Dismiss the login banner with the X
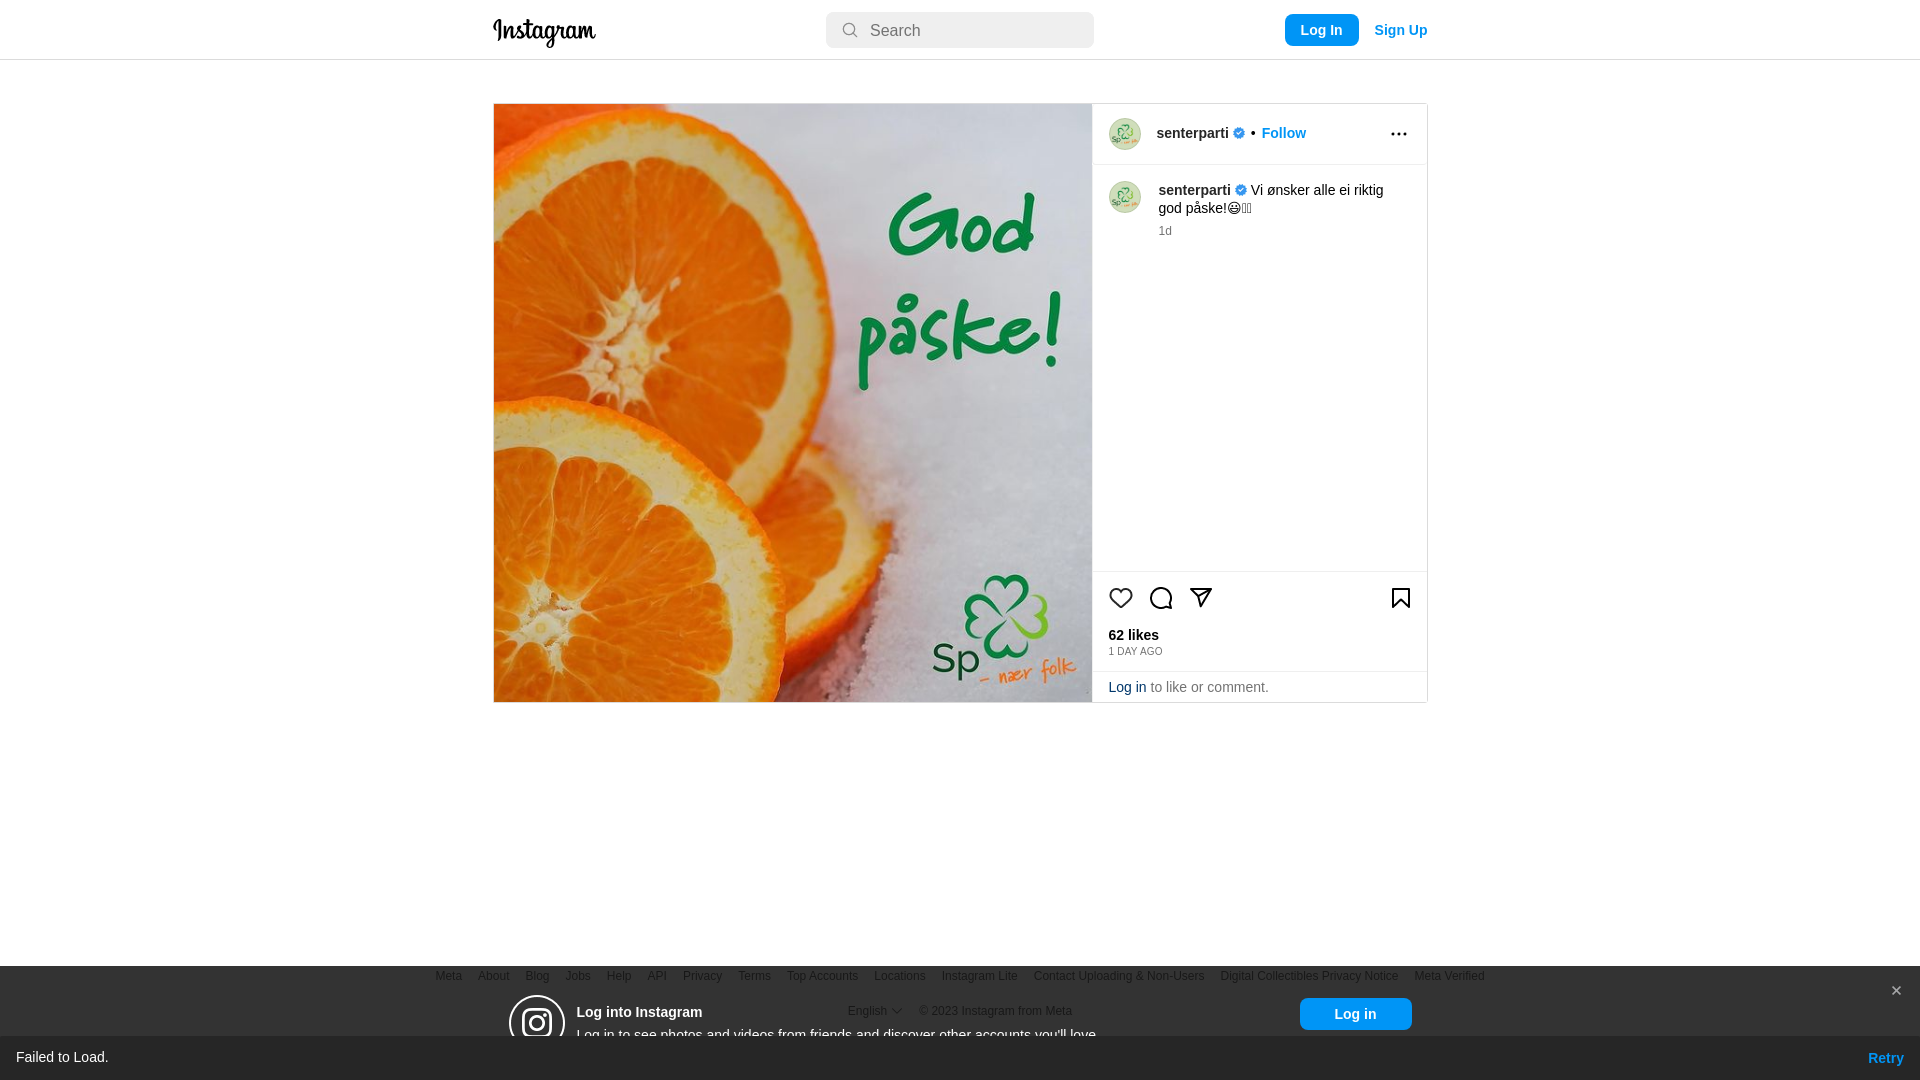Screen dimensions: 1920x1080 tap(1895, 991)
